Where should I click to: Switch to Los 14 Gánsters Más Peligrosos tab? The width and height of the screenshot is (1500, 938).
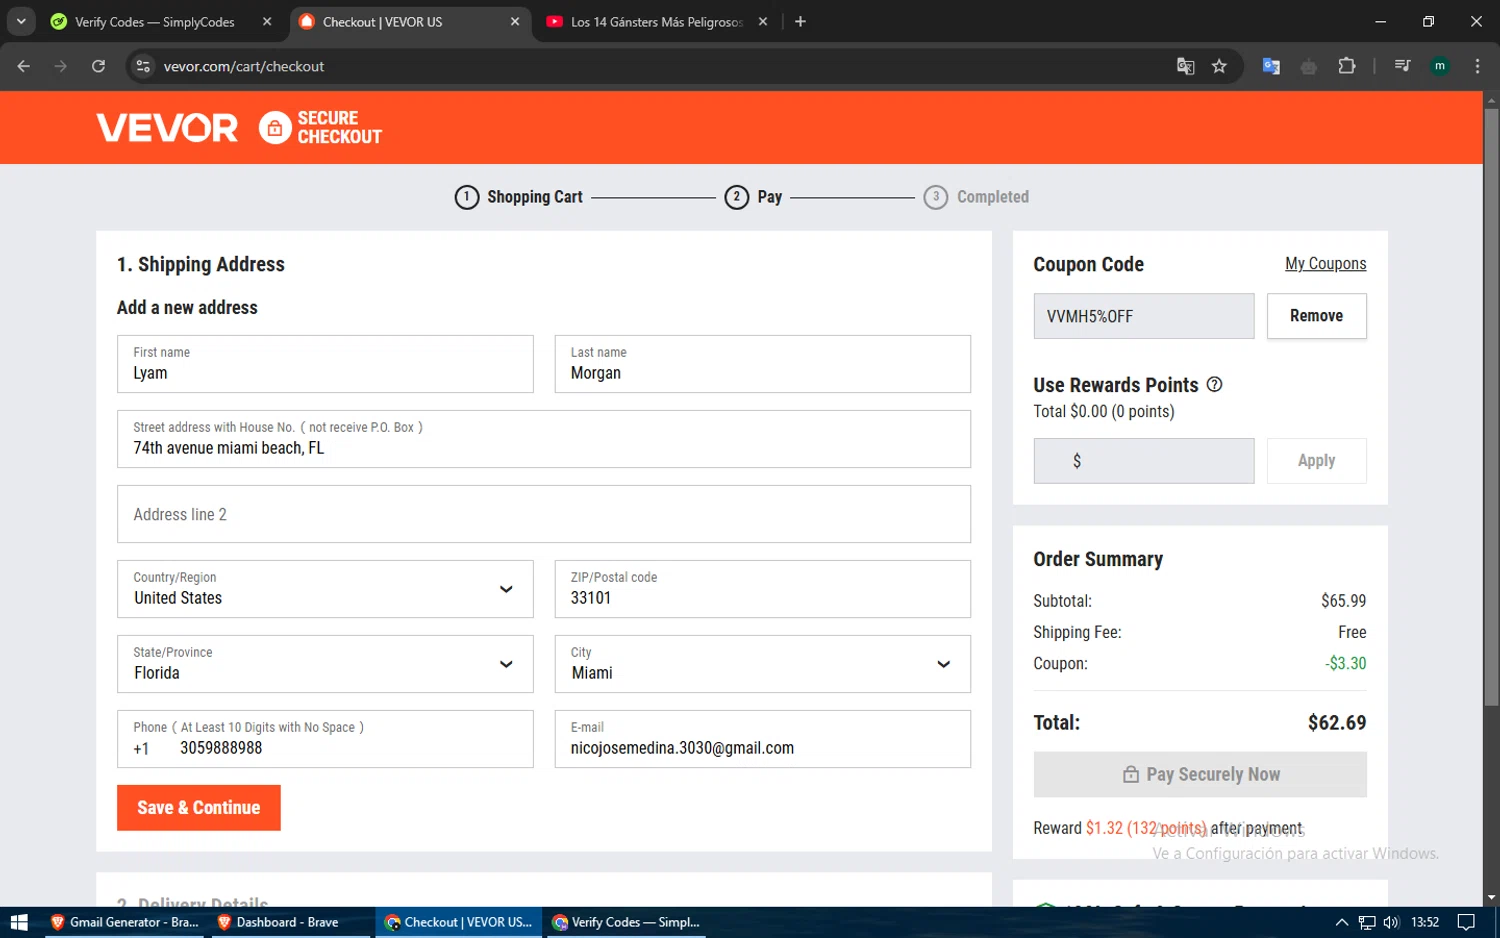click(656, 22)
